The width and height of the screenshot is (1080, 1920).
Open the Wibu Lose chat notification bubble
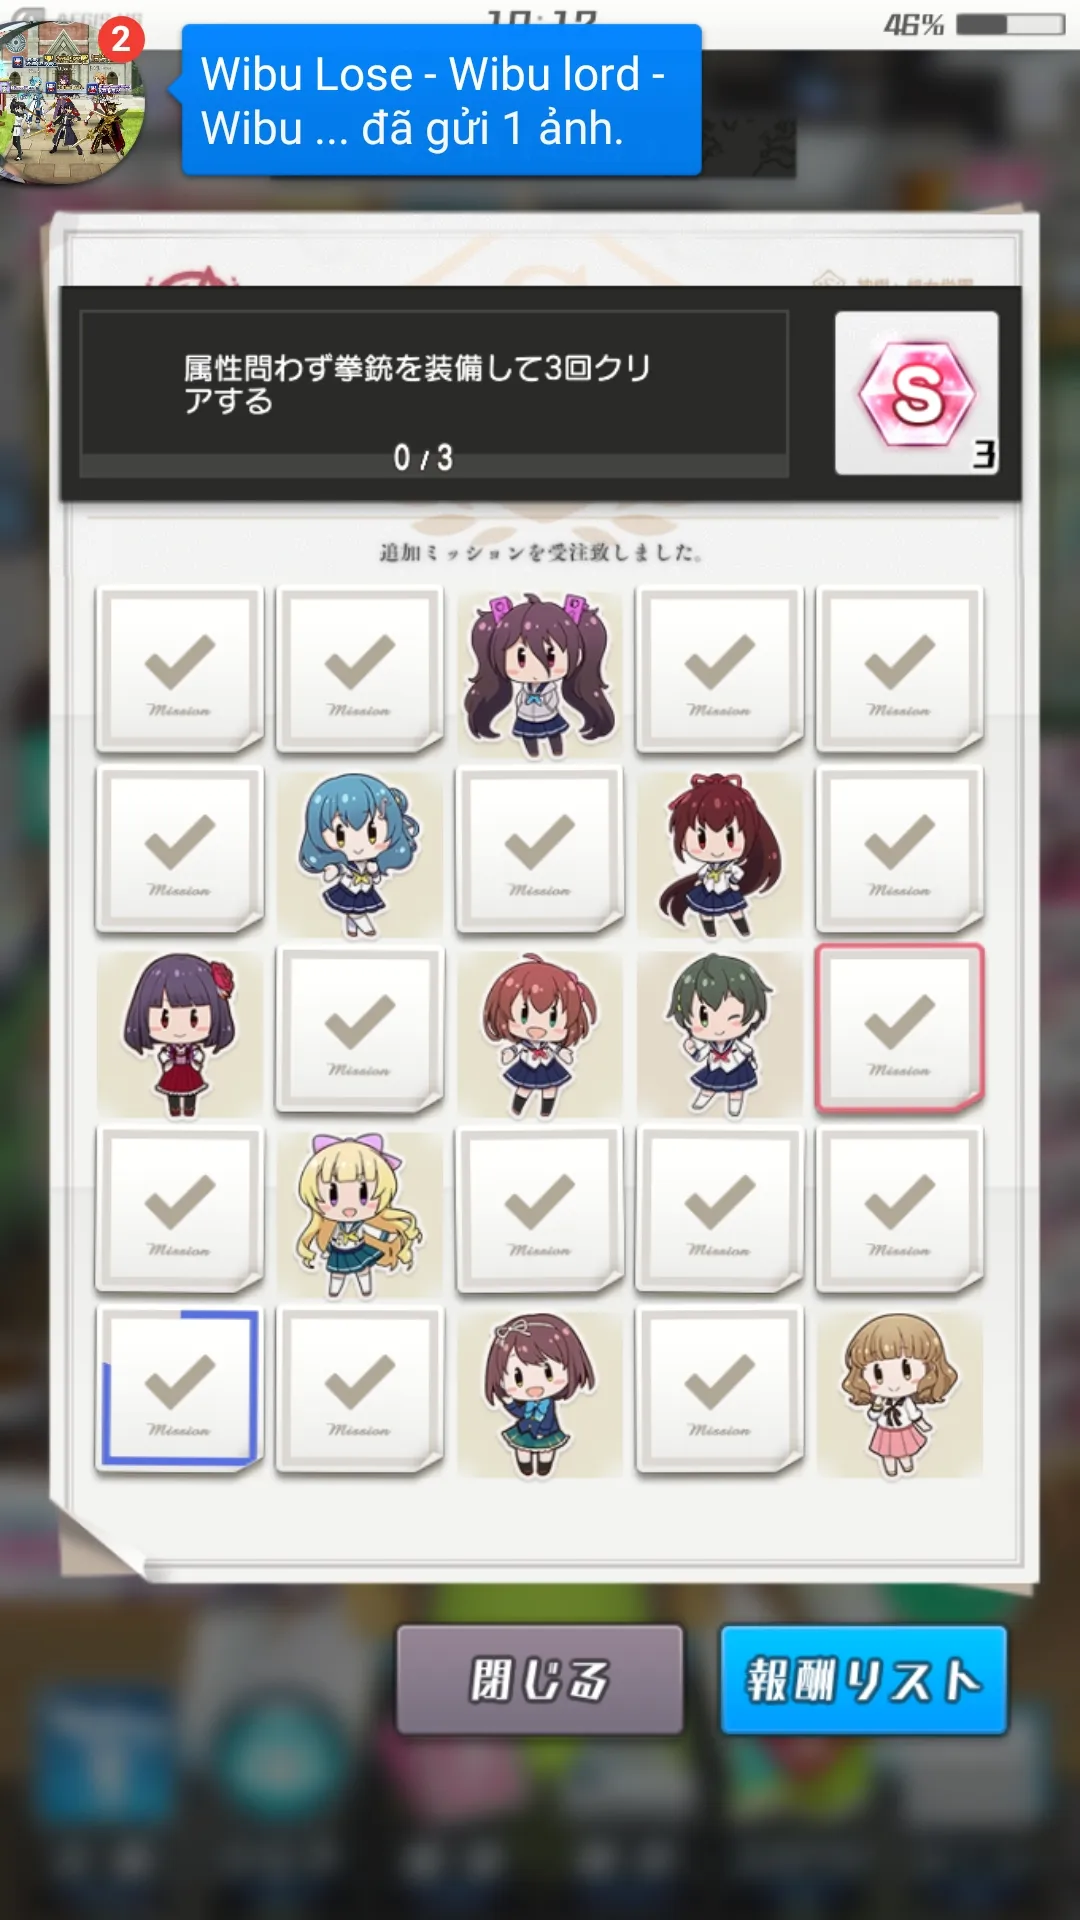441,100
